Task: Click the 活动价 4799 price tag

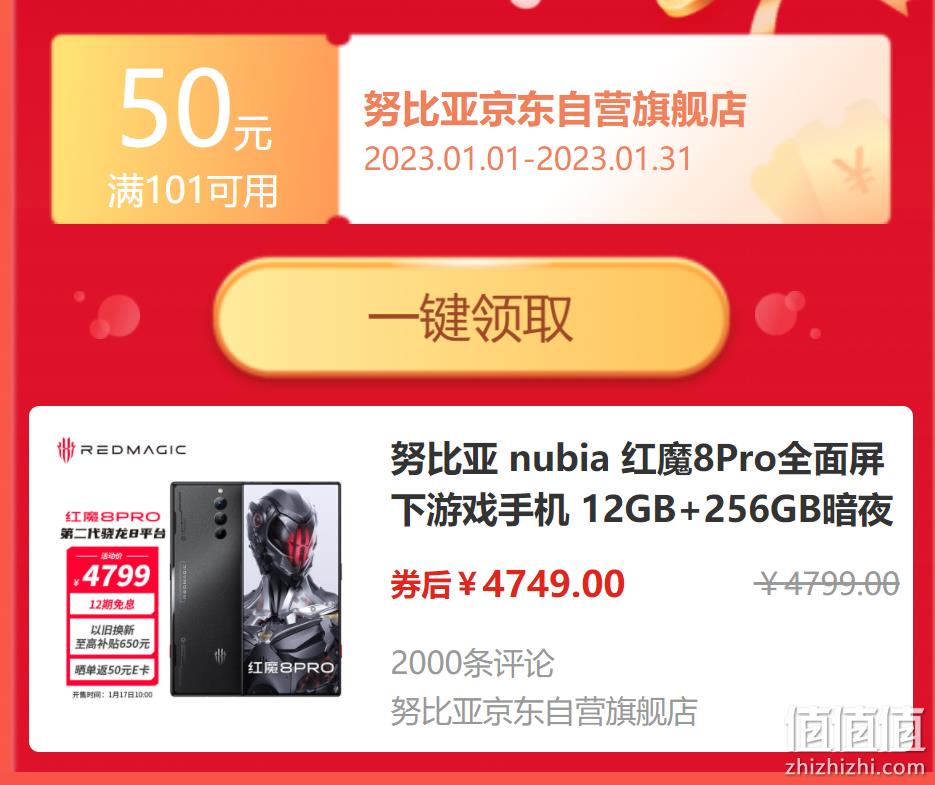Action: pos(112,571)
